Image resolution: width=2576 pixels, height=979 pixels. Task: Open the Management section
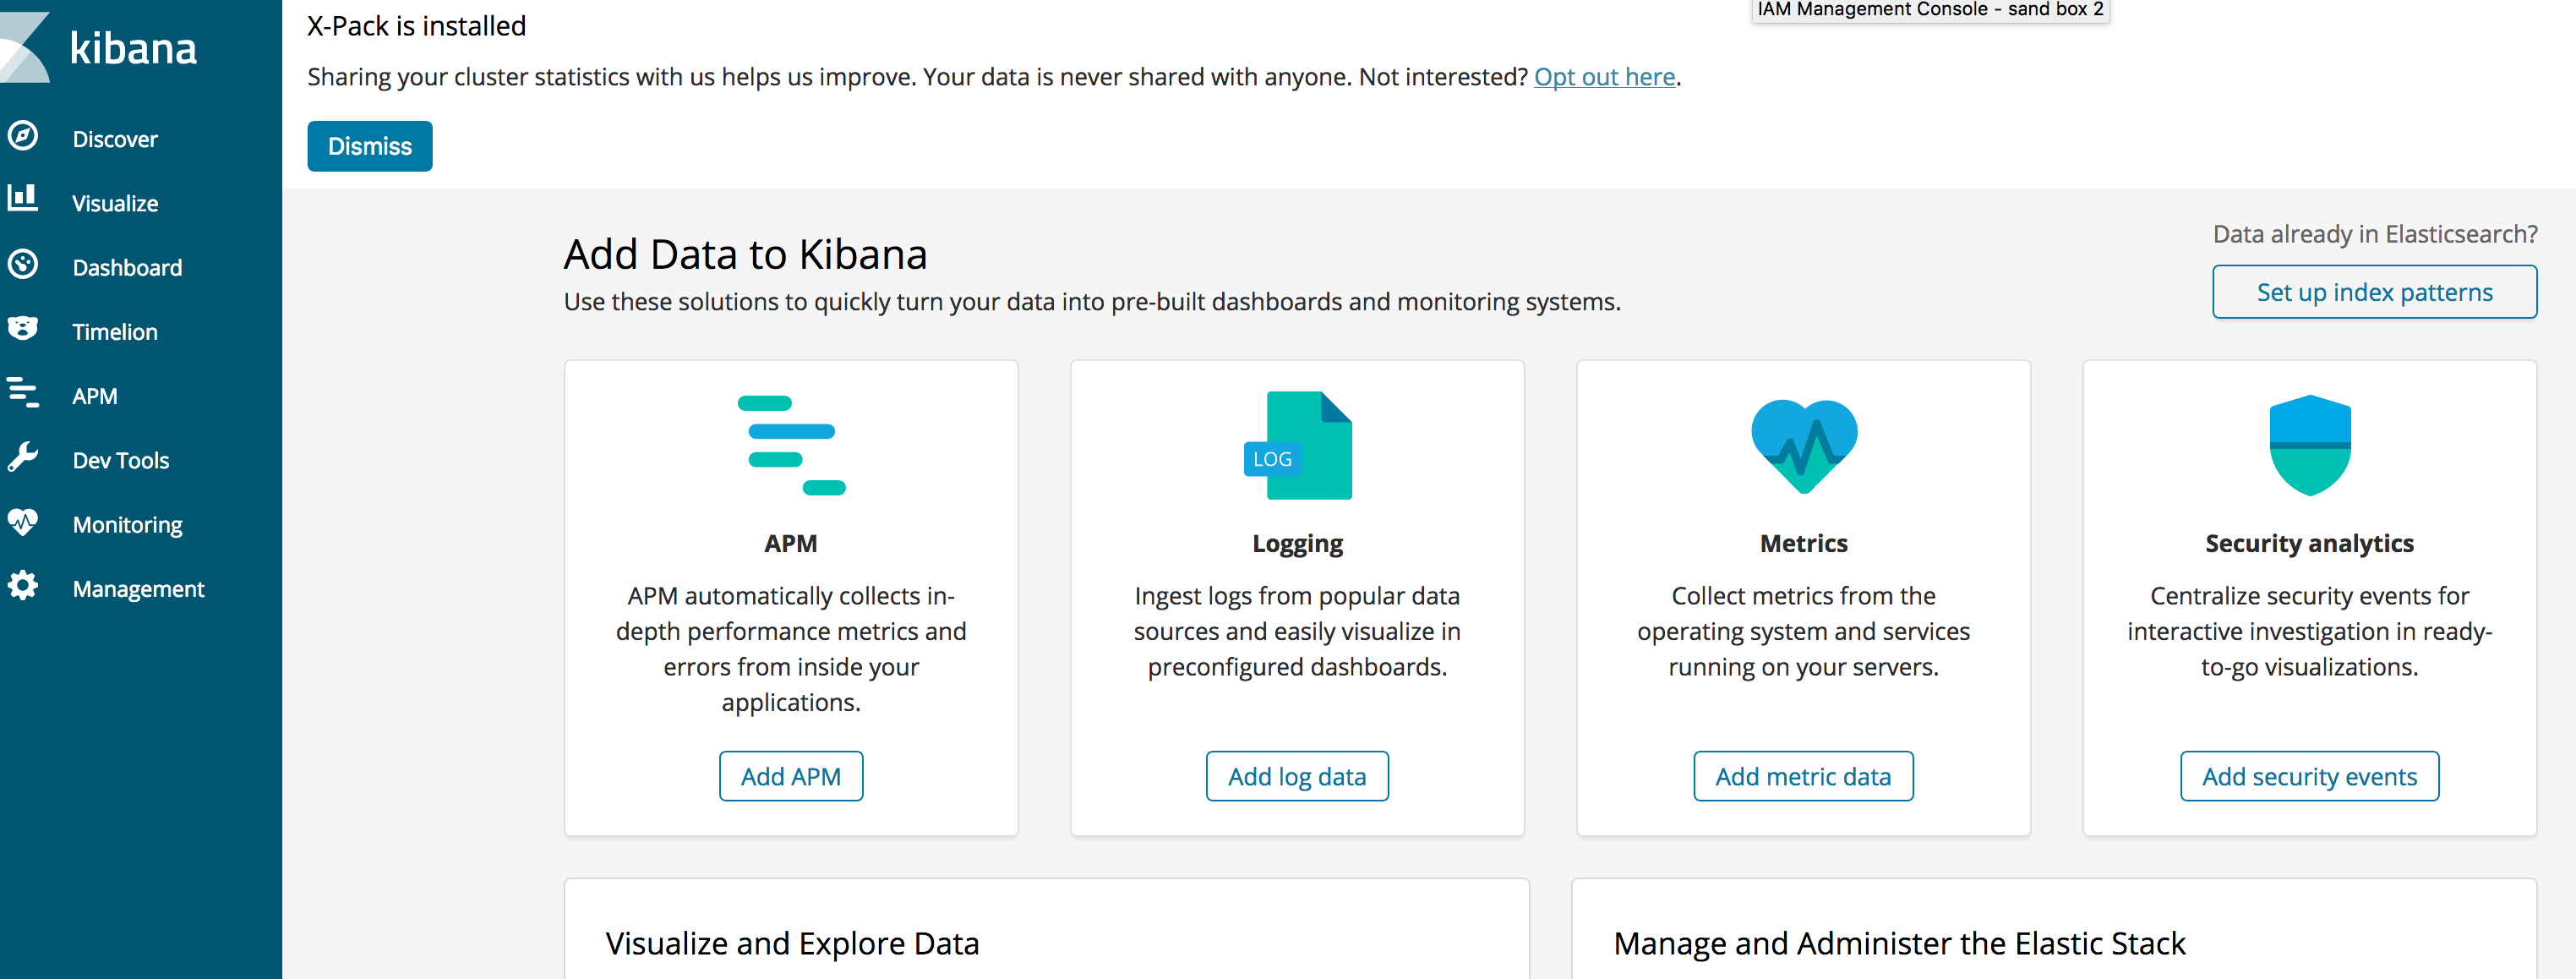point(138,588)
